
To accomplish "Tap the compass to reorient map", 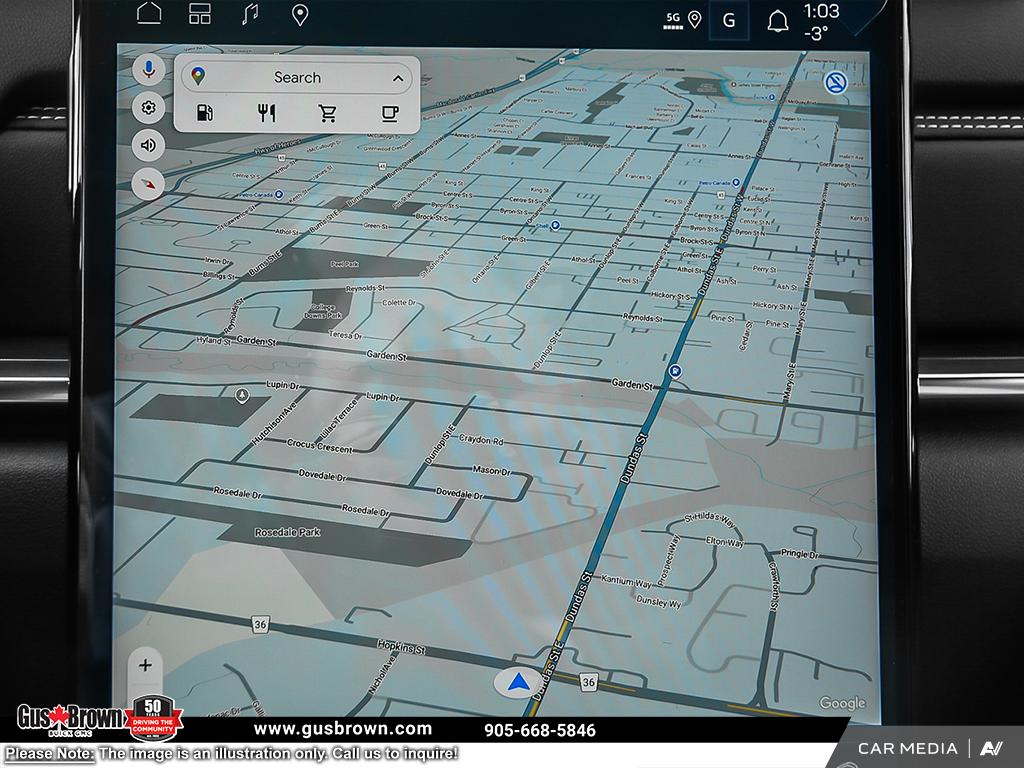I will click(149, 183).
